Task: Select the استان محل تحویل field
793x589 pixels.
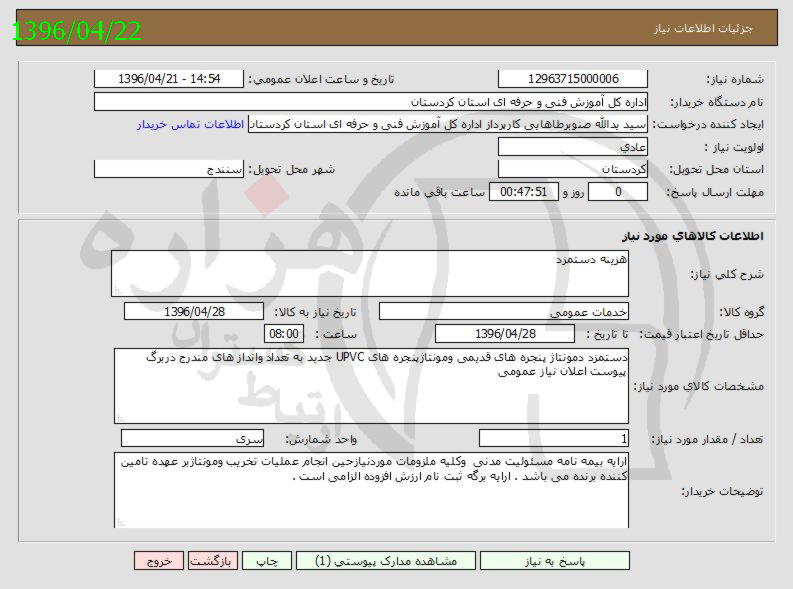Action: tap(572, 169)
